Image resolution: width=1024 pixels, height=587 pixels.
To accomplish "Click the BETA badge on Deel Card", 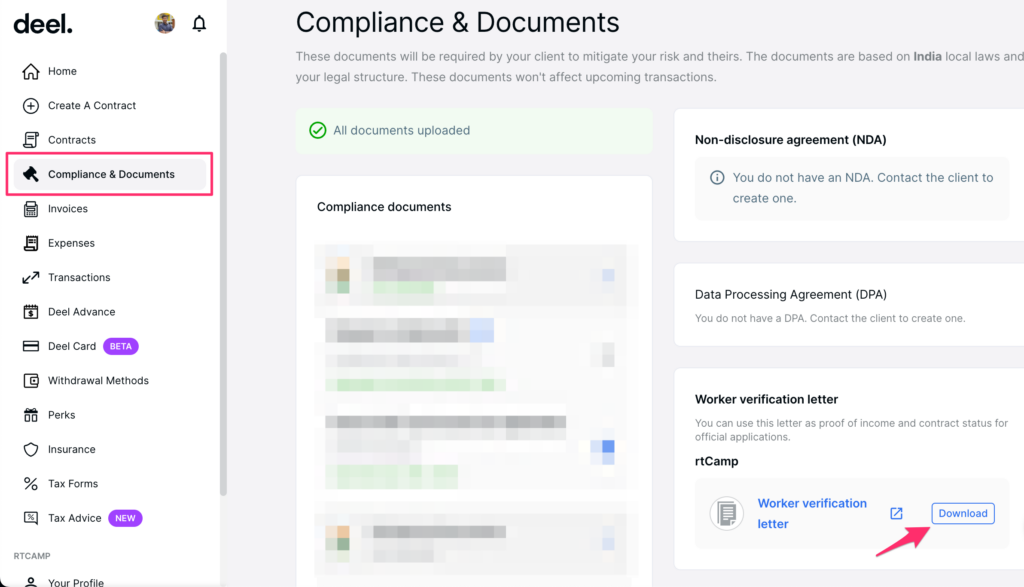I will coord(121,346).
